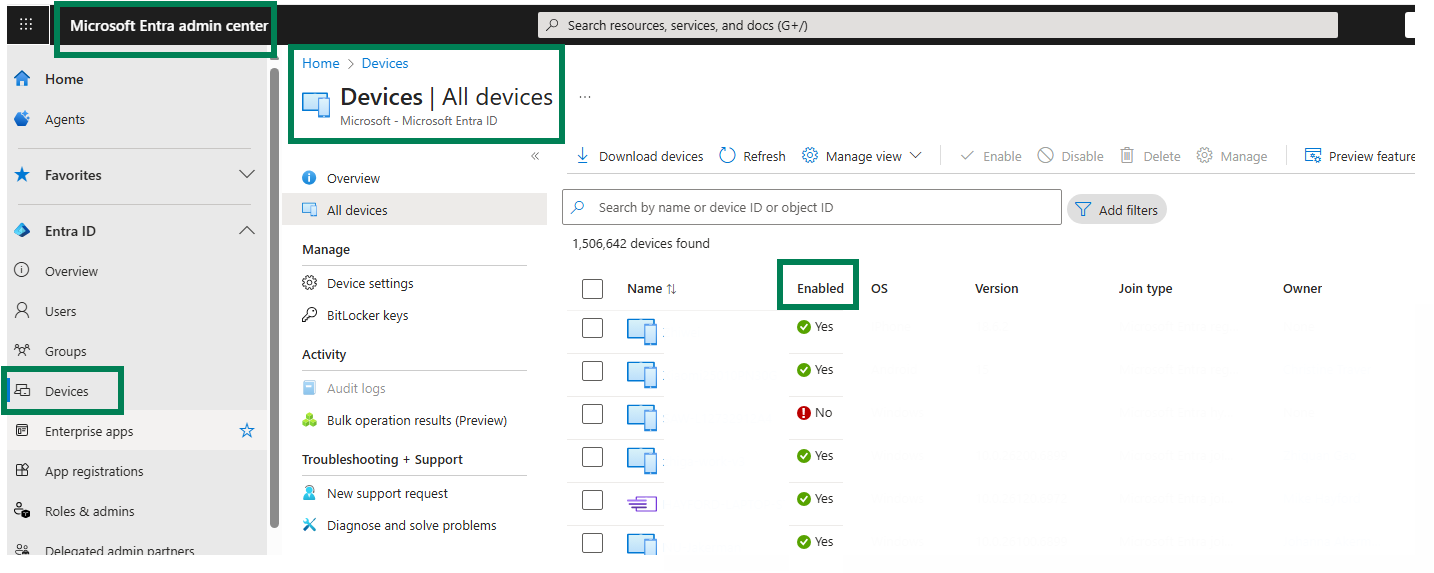The image size is (1434, 573).
Task: Click the Diagnose and solve problems wrench icon
Action: tap(310, 525)
